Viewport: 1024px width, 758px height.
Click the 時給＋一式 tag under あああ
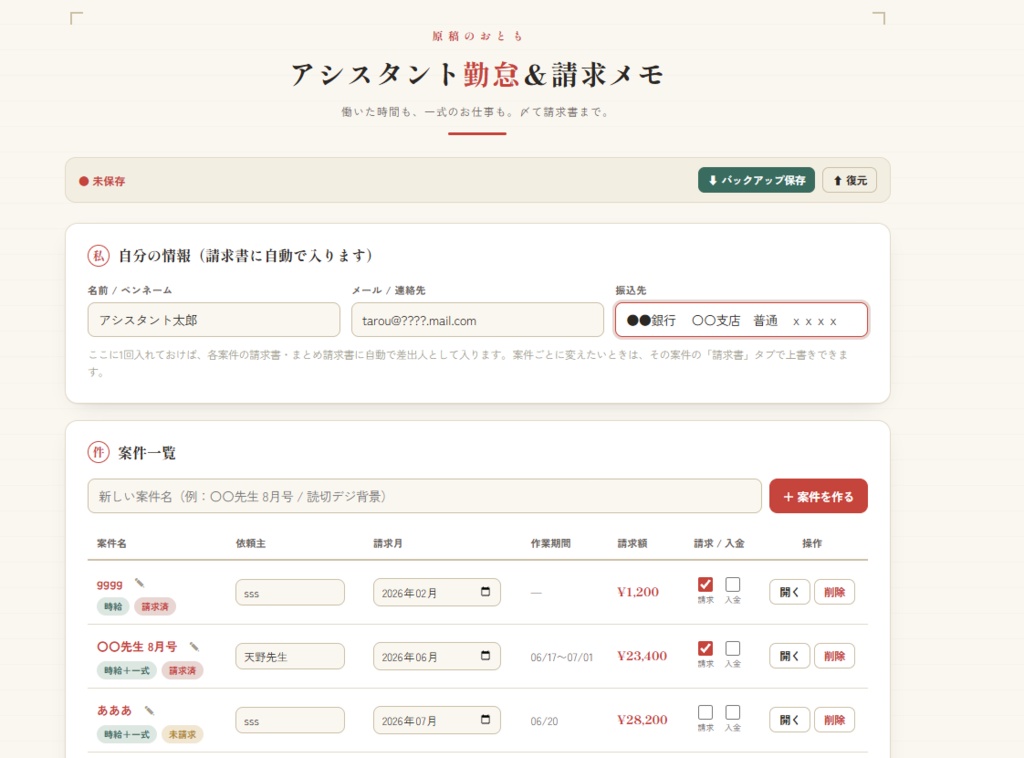(127, 734)
